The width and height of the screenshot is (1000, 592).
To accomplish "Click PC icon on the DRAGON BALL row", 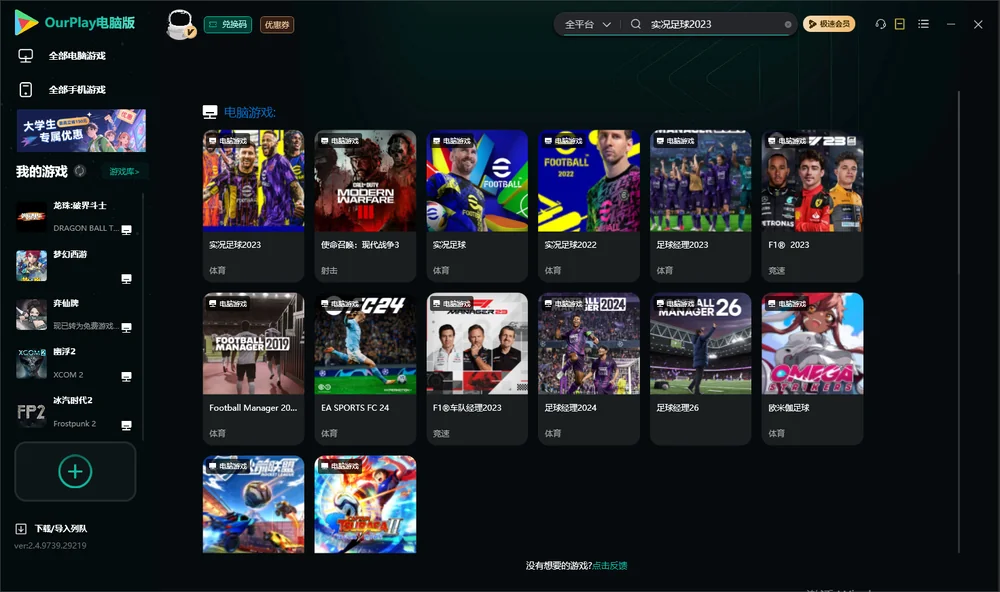I will click(x=126, y=230).
